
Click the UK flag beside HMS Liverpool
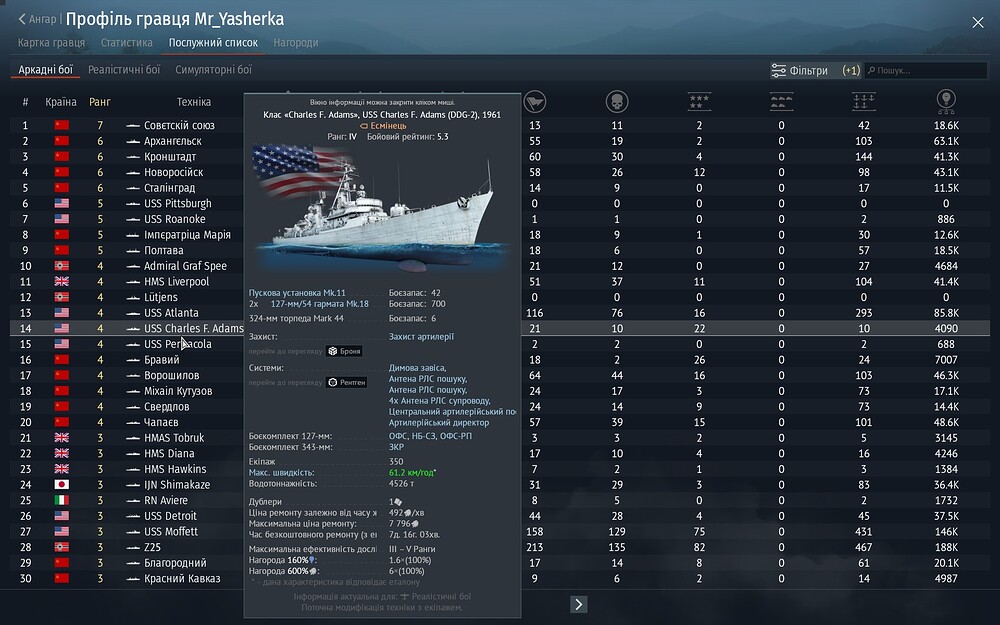(62, 281)
